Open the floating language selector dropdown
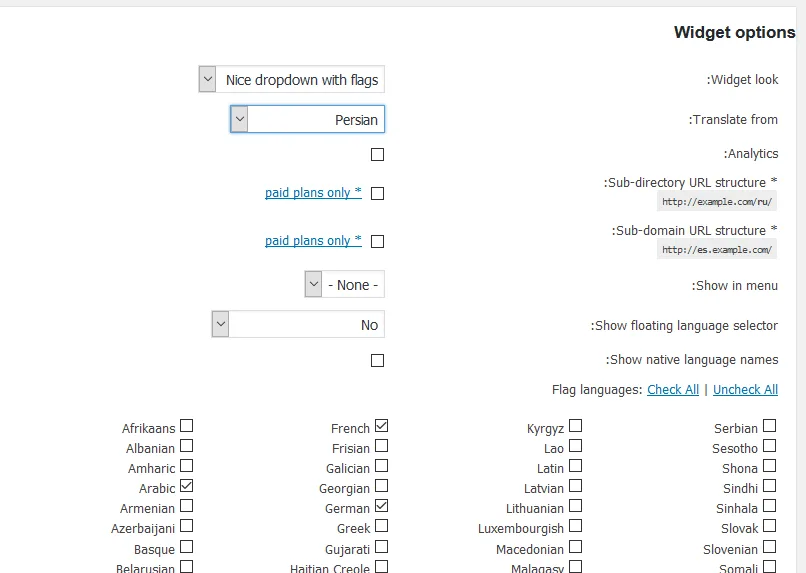Viewport: 806px width, 573px height. (298, 324)
